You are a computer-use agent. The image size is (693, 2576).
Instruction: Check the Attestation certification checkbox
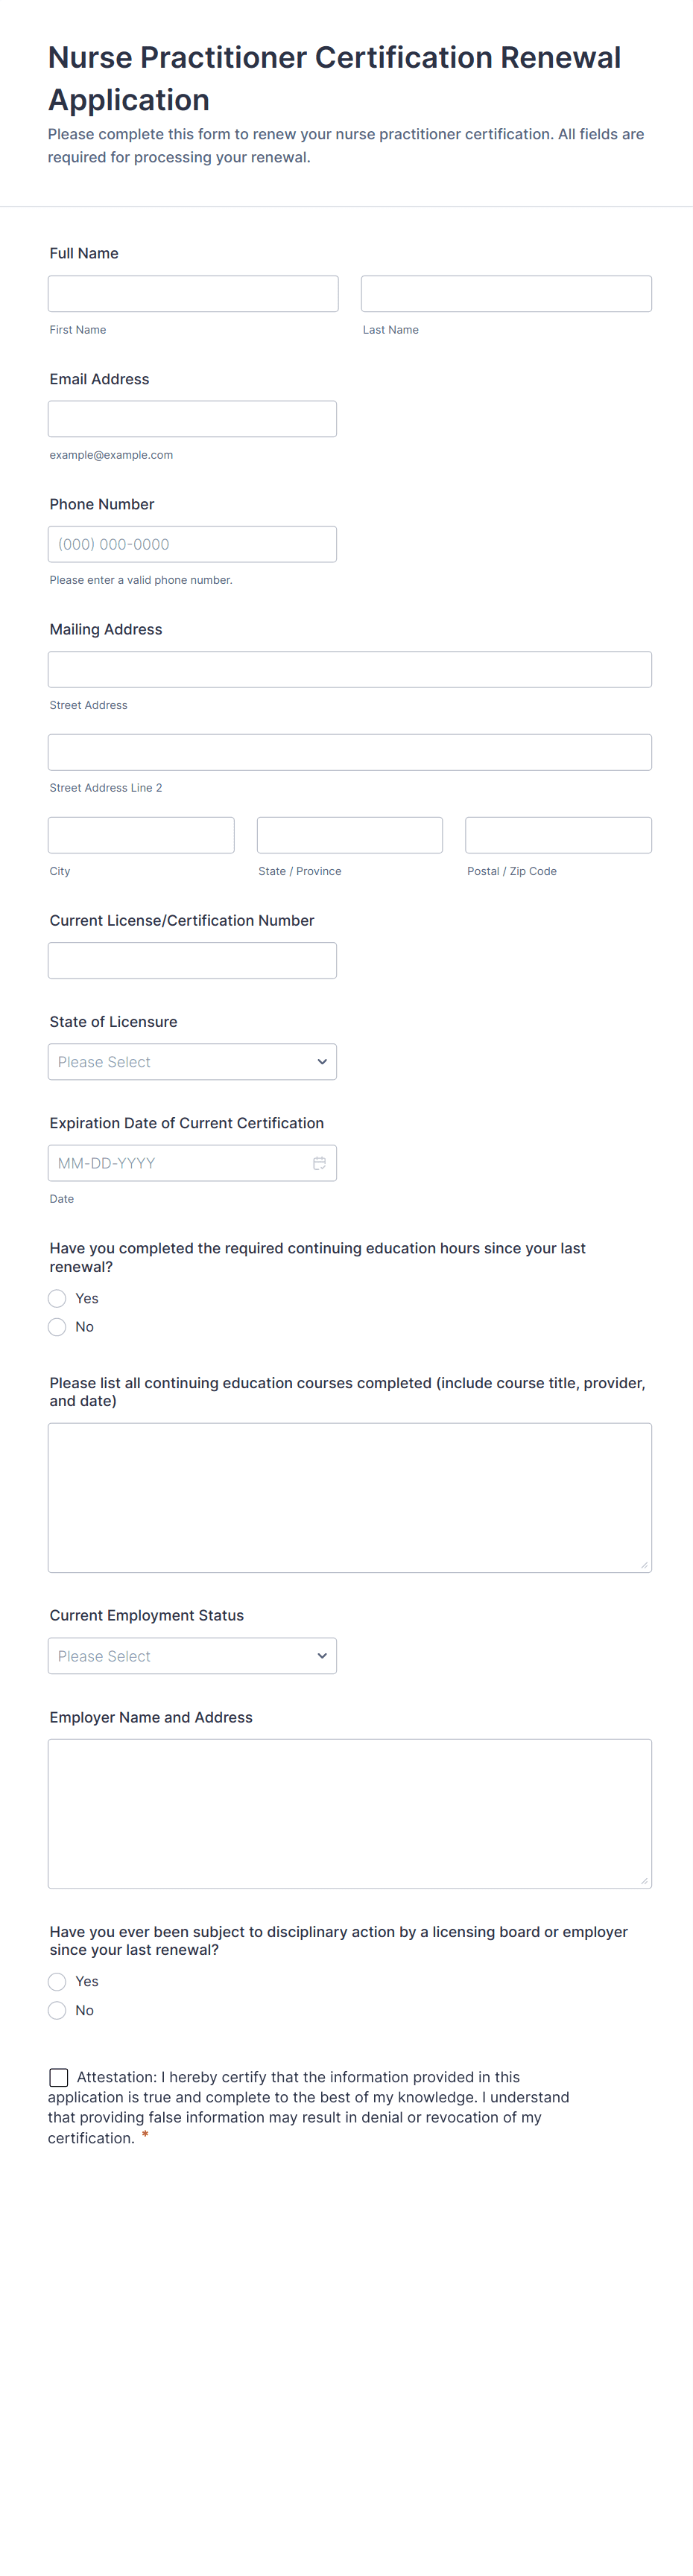pyautogui.click(x=59, y=2077)
